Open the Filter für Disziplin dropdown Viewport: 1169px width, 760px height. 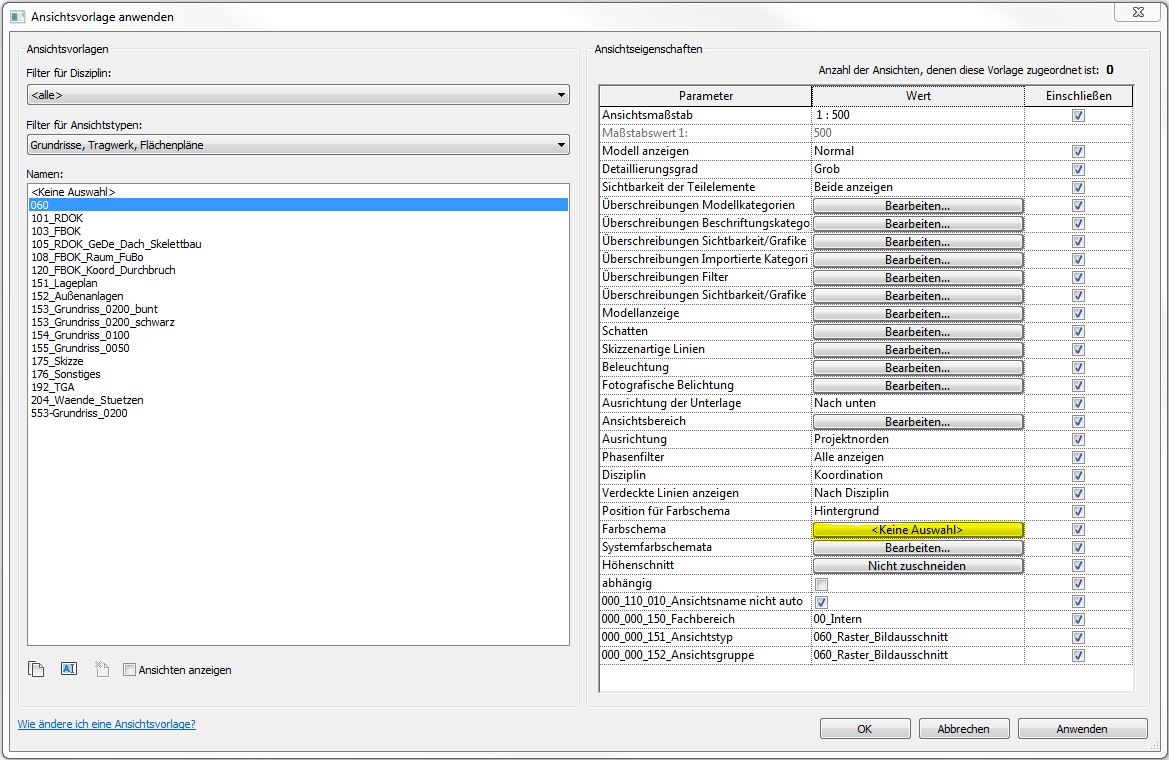[298, 95]
